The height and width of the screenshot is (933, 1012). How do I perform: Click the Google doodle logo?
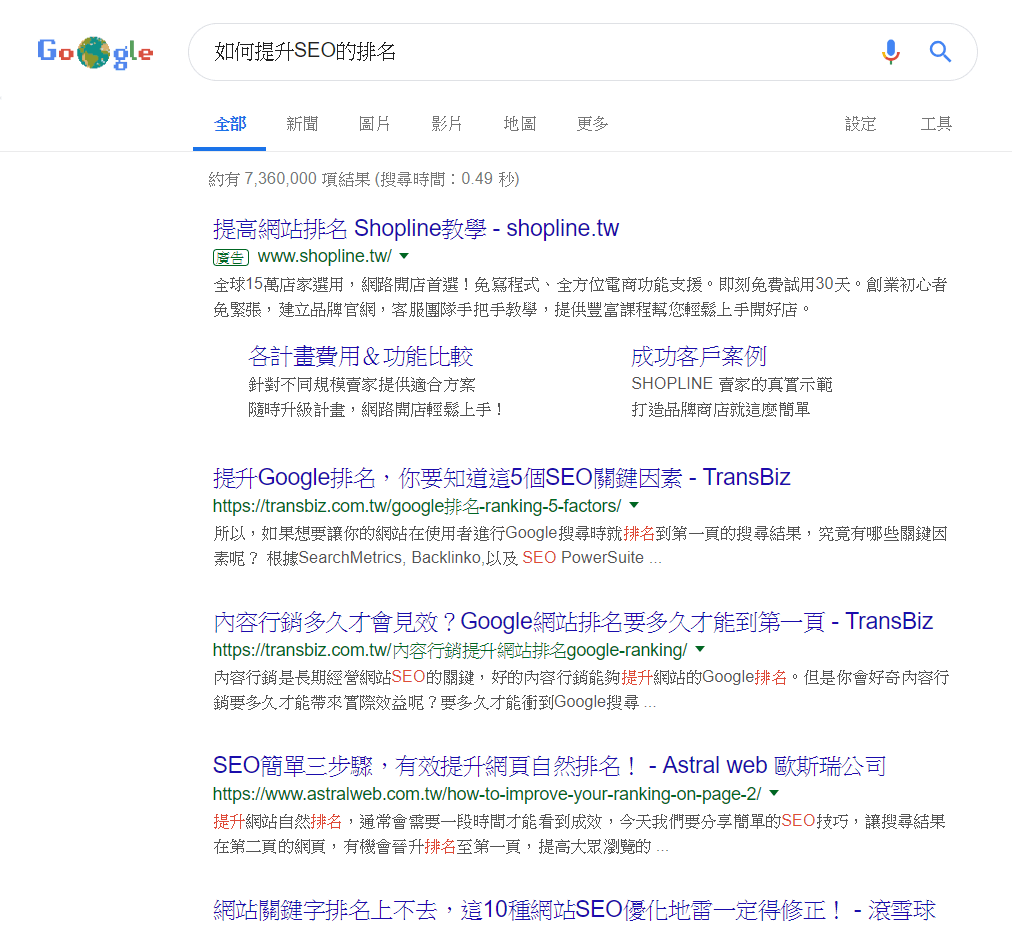(95, 52)
